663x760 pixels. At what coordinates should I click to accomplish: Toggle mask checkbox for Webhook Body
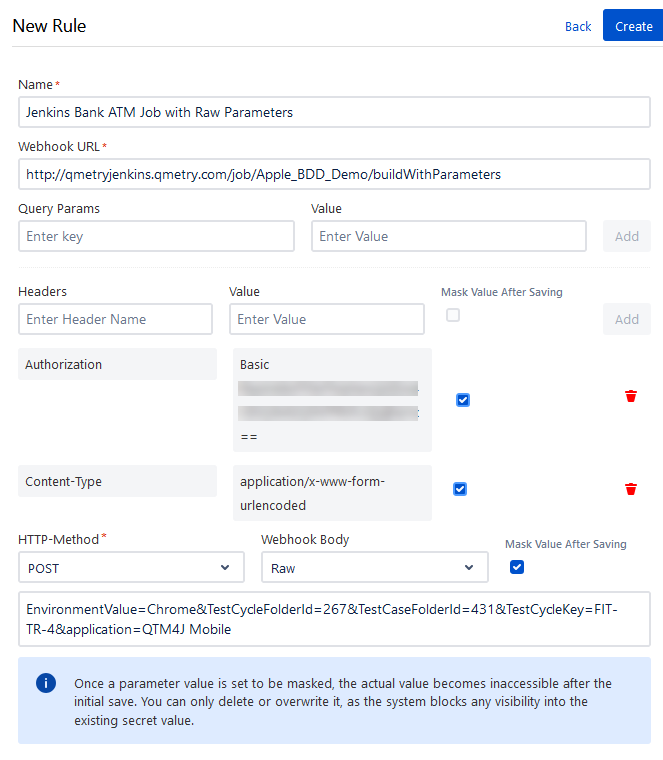tap(517, 567)
